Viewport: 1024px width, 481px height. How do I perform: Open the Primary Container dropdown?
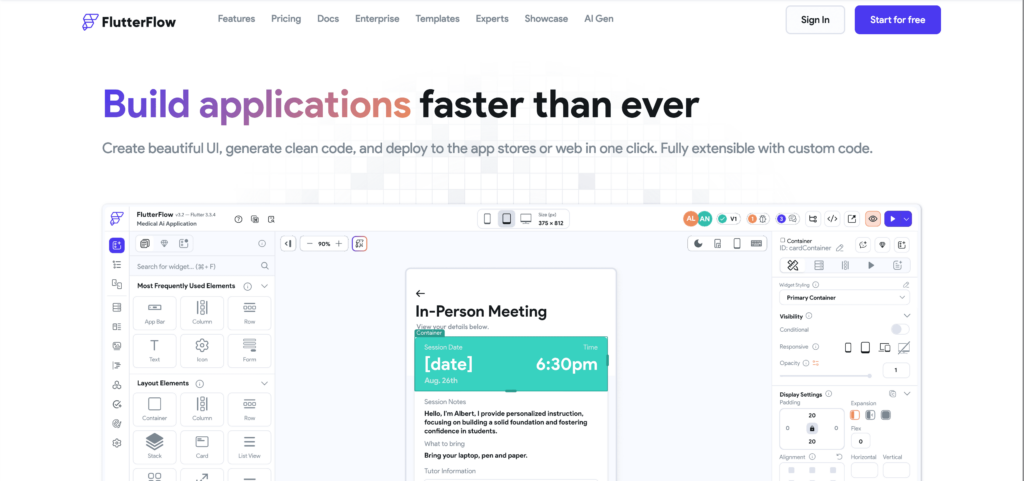[x=844, y=298]
